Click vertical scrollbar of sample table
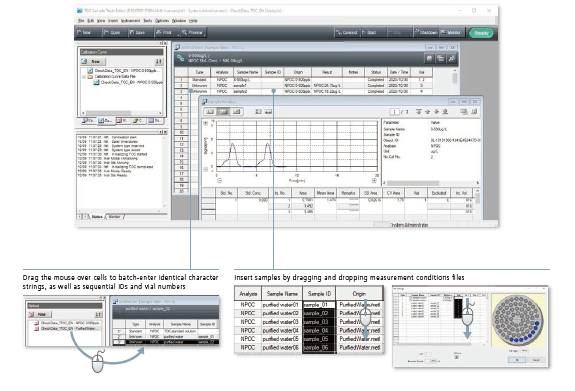This screenshot has height=391, width=575. [x=455, y=79]
